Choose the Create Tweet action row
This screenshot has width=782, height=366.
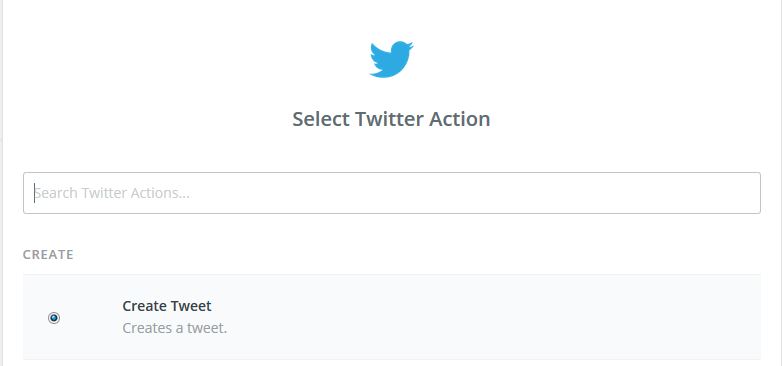[391, 317]
